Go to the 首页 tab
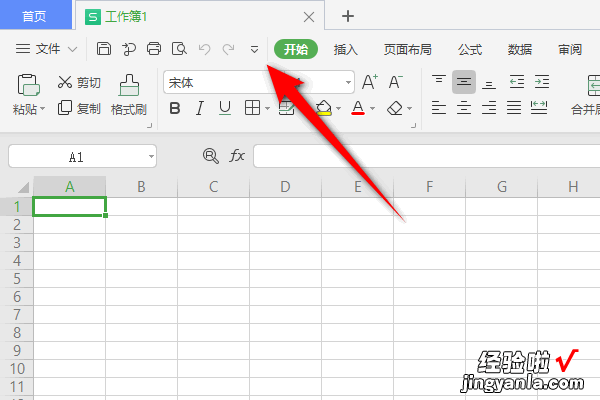 tap(35, 15)
